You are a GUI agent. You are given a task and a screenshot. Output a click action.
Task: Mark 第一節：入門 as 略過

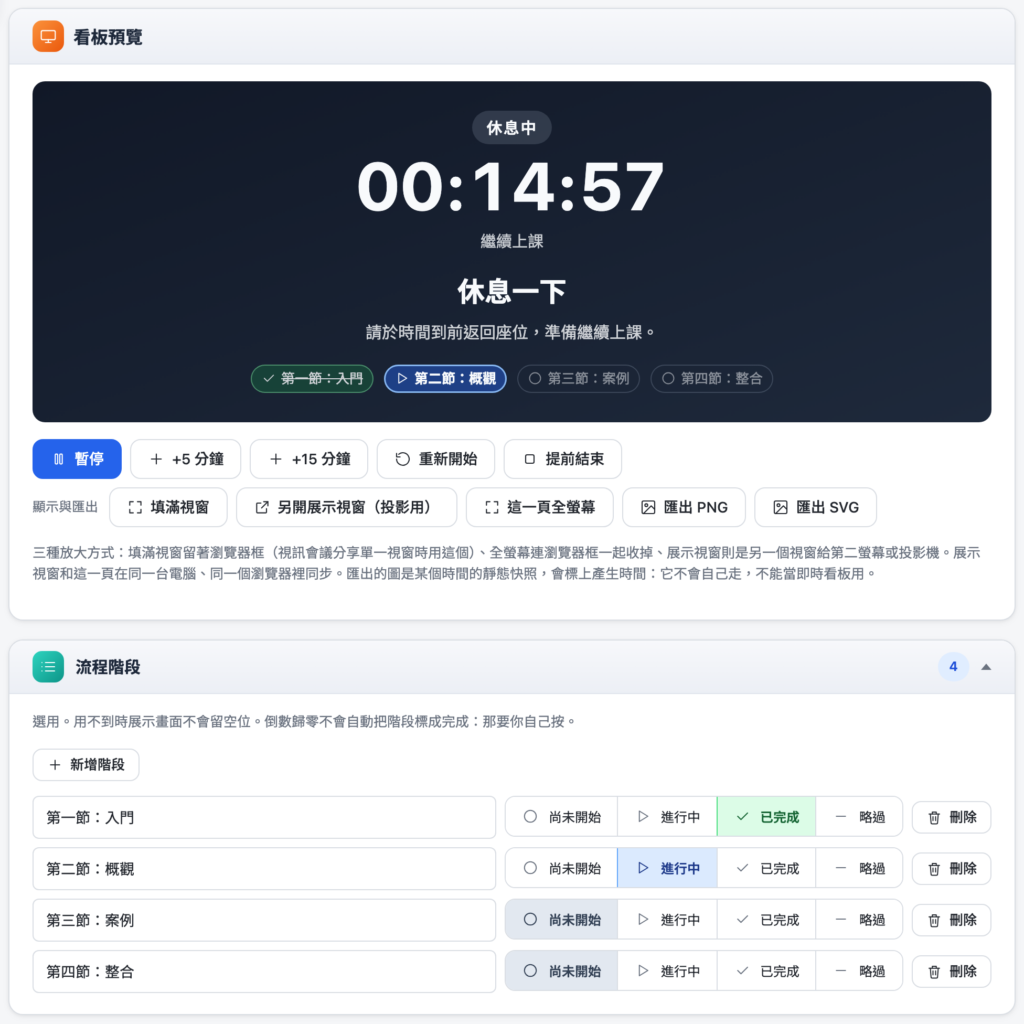[x=859, y=817]
